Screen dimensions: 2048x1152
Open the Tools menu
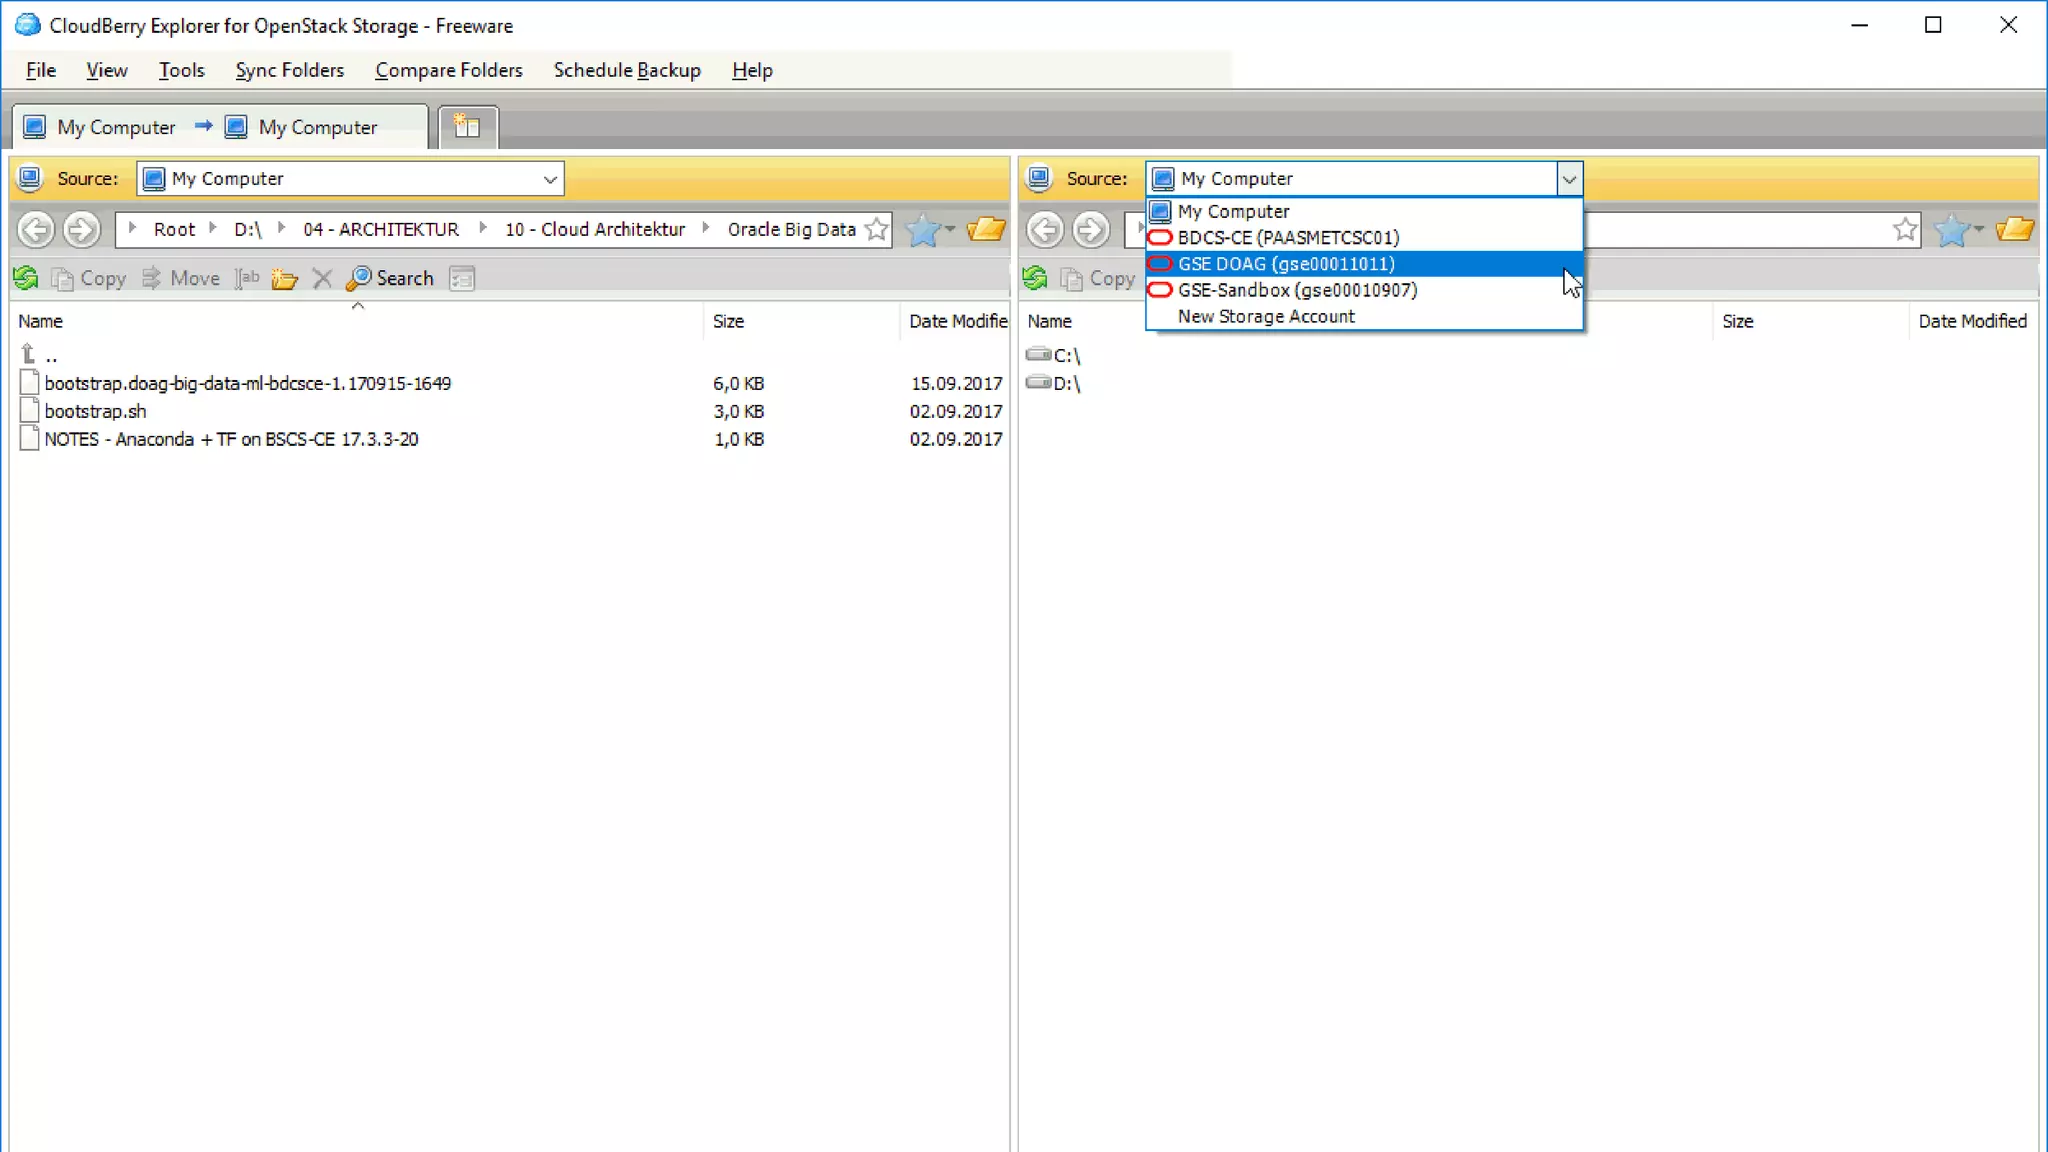tap(181, 70)
